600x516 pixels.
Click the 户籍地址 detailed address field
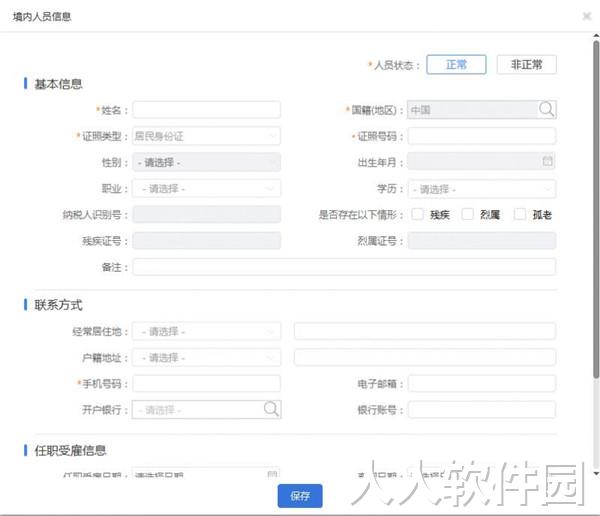coord(425,358)
